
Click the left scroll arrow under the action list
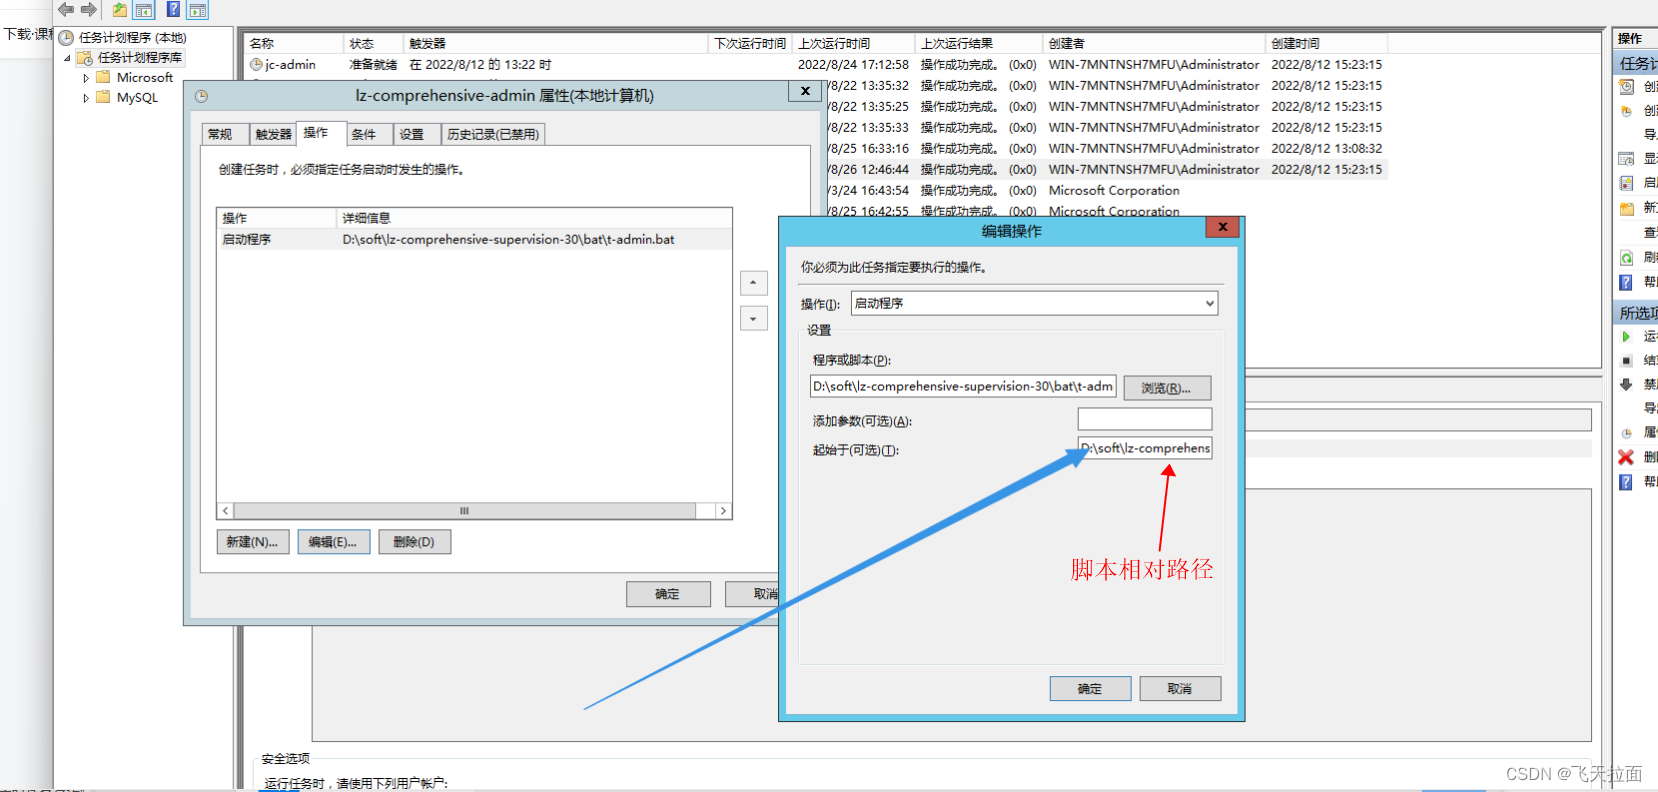[226, 511]
